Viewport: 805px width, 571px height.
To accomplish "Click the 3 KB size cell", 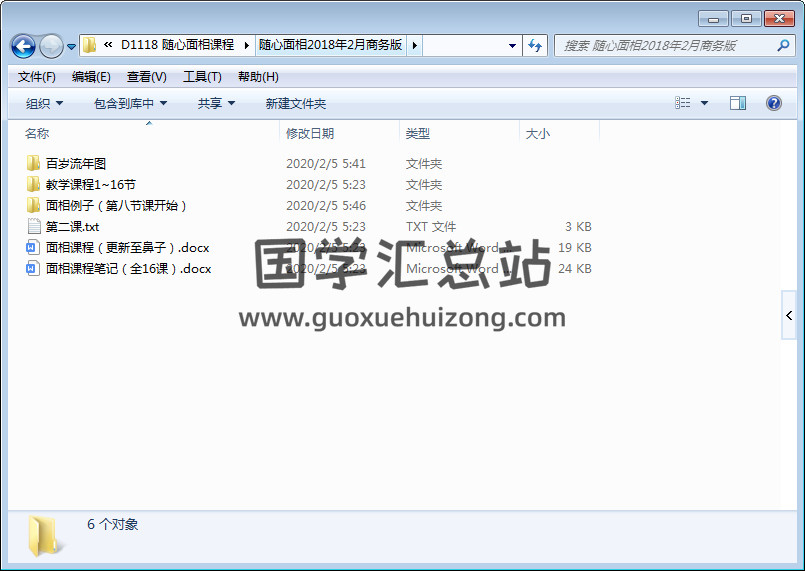I will [578, 227].
